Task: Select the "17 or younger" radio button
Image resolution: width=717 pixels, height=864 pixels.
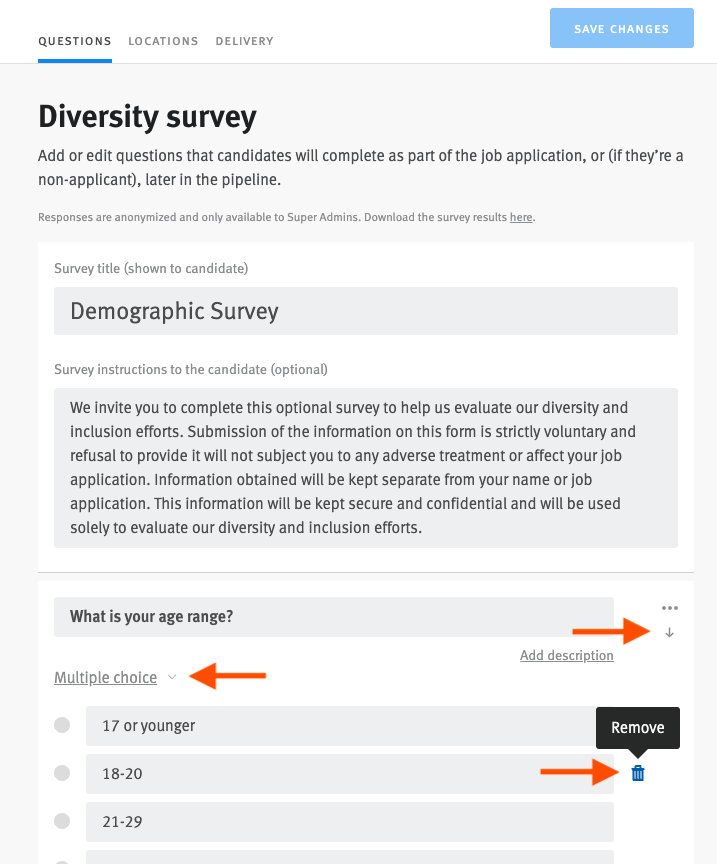Action: (x=62, y=725)
